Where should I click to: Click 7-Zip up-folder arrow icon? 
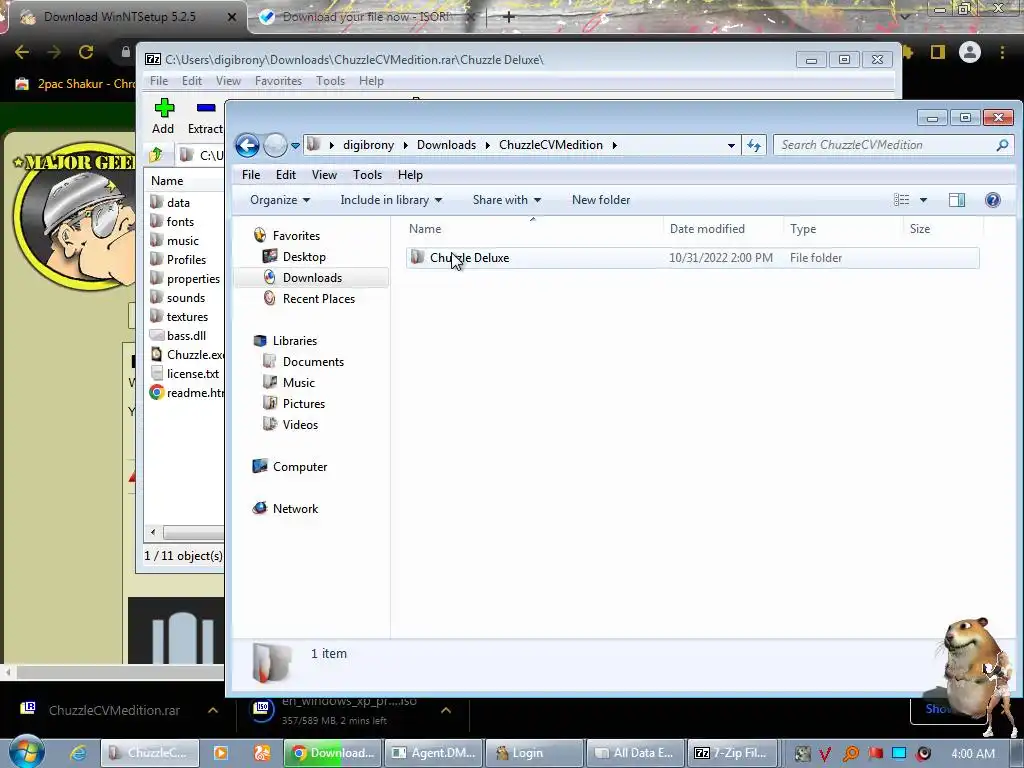(x=156, y=155)
